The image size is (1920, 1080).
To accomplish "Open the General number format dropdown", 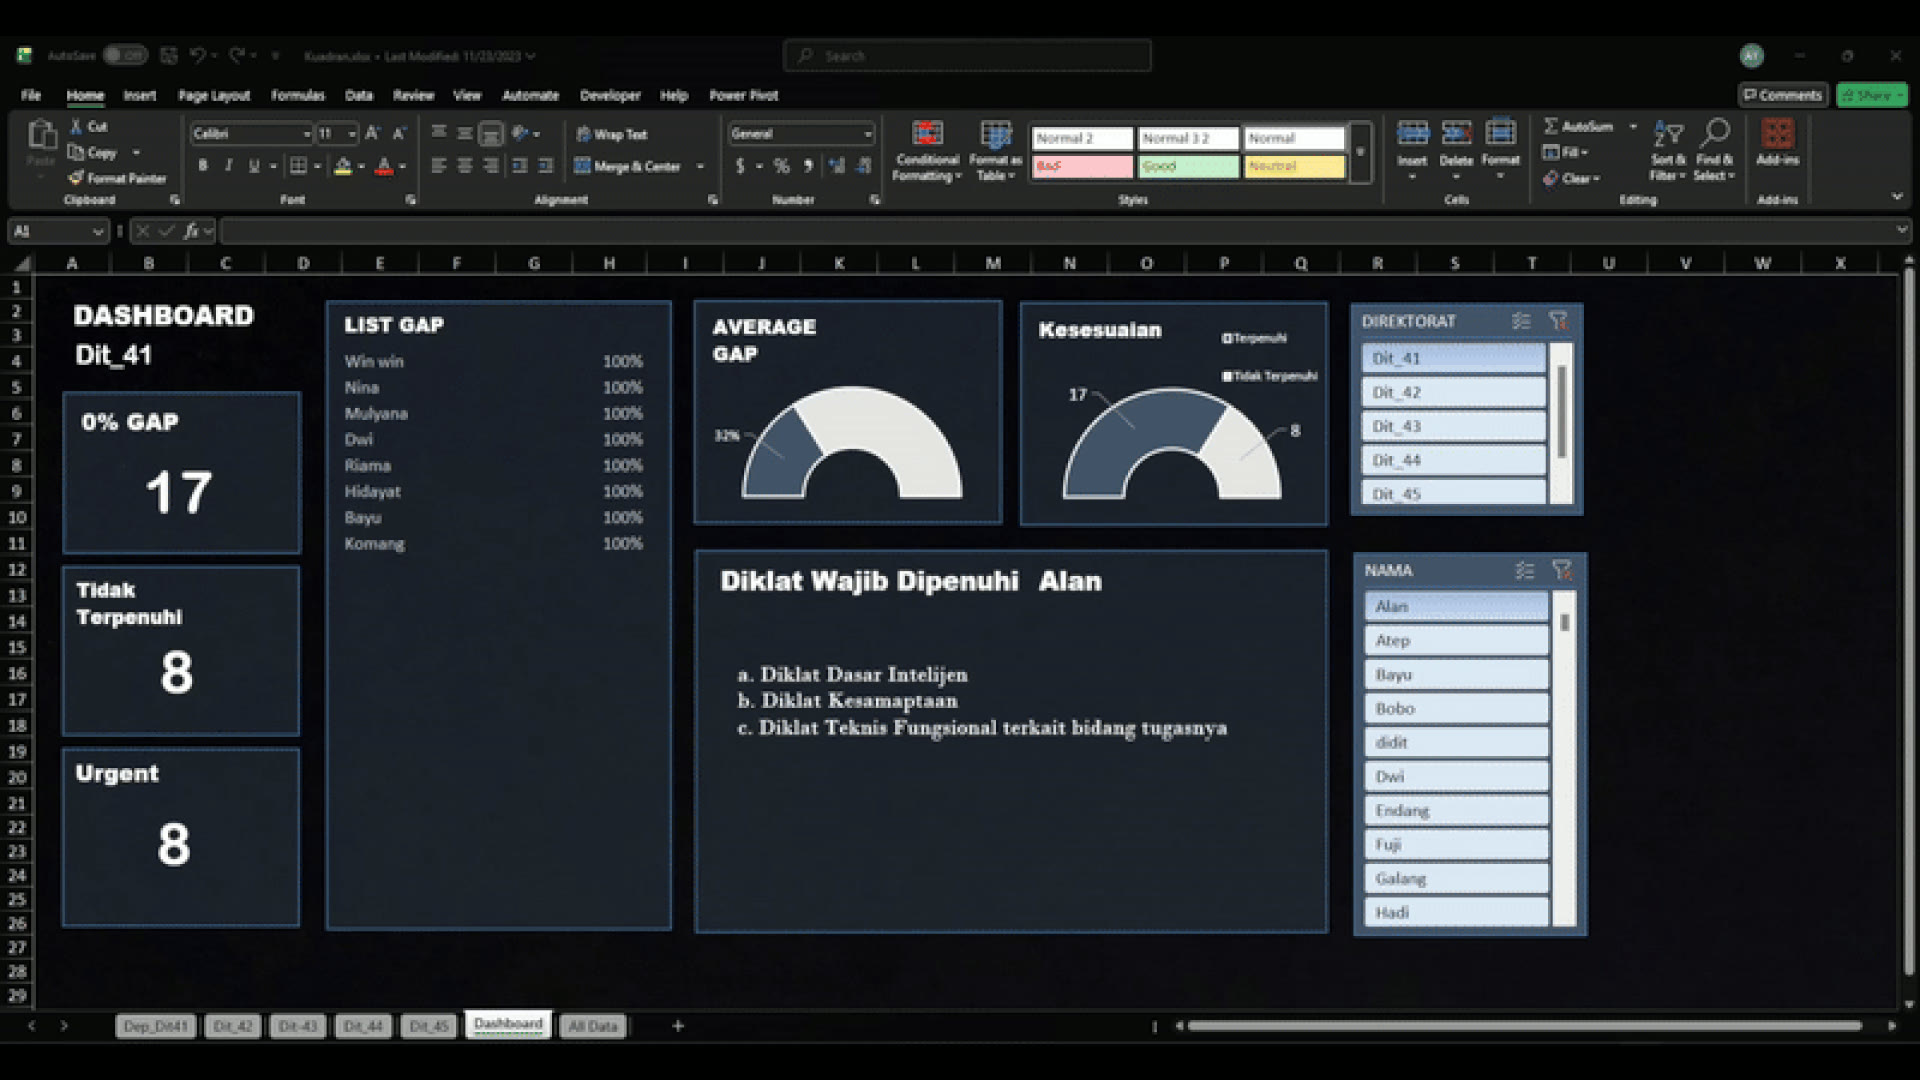I will [x=867, y=134].
